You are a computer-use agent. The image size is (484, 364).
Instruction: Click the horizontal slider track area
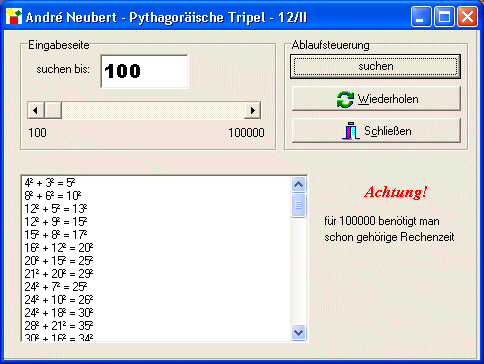[x=153, y=110]
